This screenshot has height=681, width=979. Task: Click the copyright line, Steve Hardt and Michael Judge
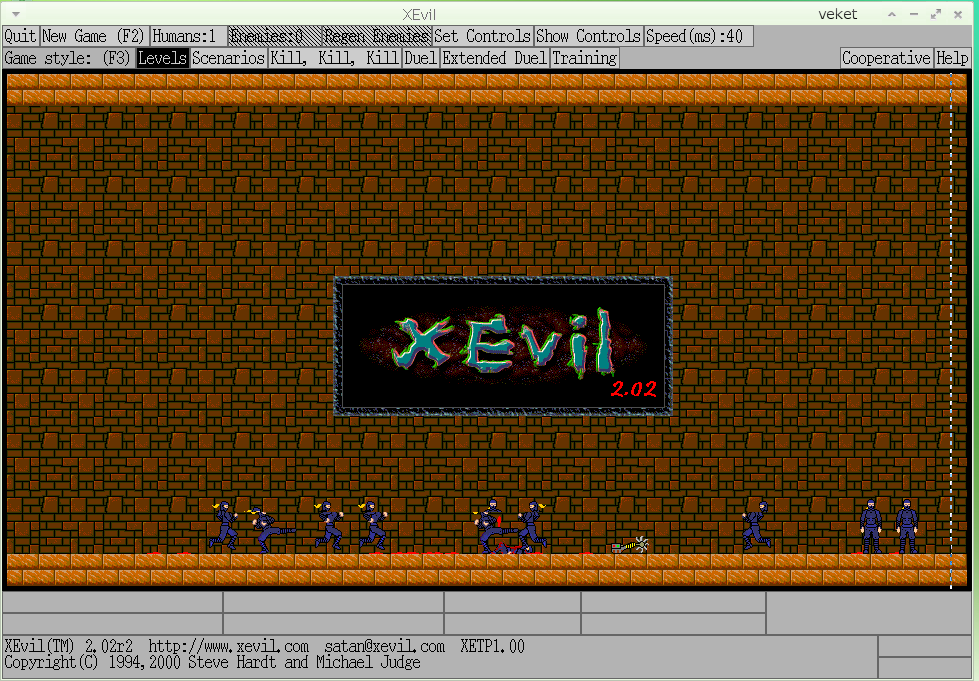click(212, 662)
